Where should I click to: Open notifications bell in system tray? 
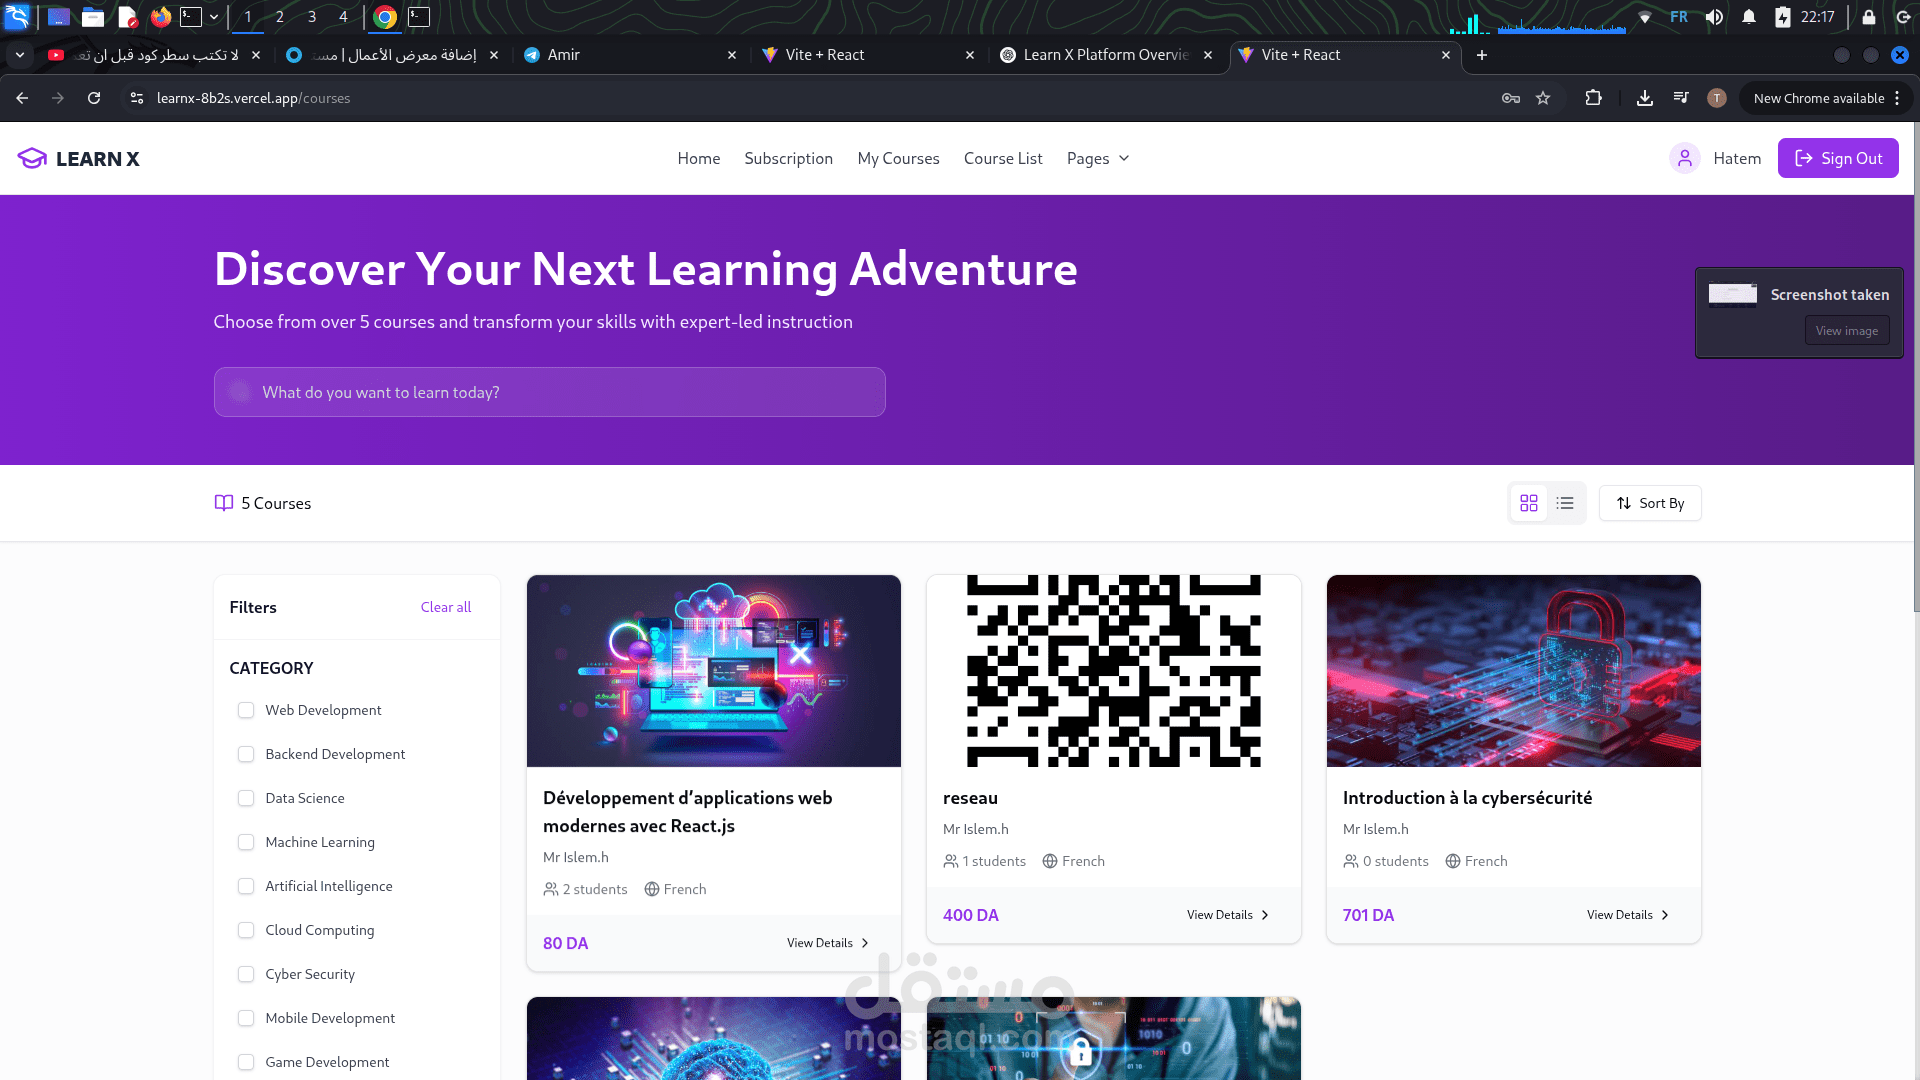[x=1749, y=17]
